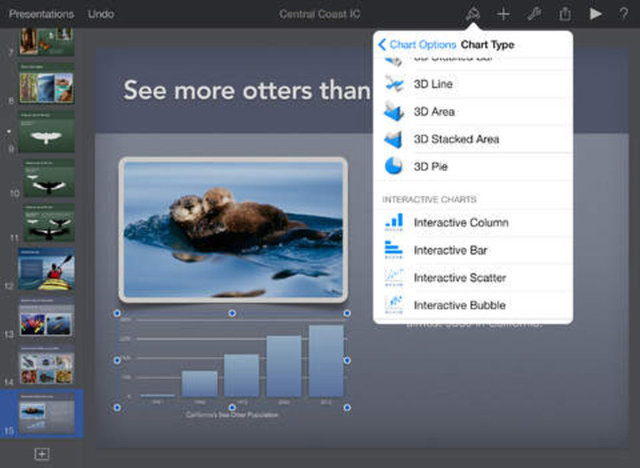Go back to Chart Options
This screenshot has width=640, height=468.
coord(417,45)
